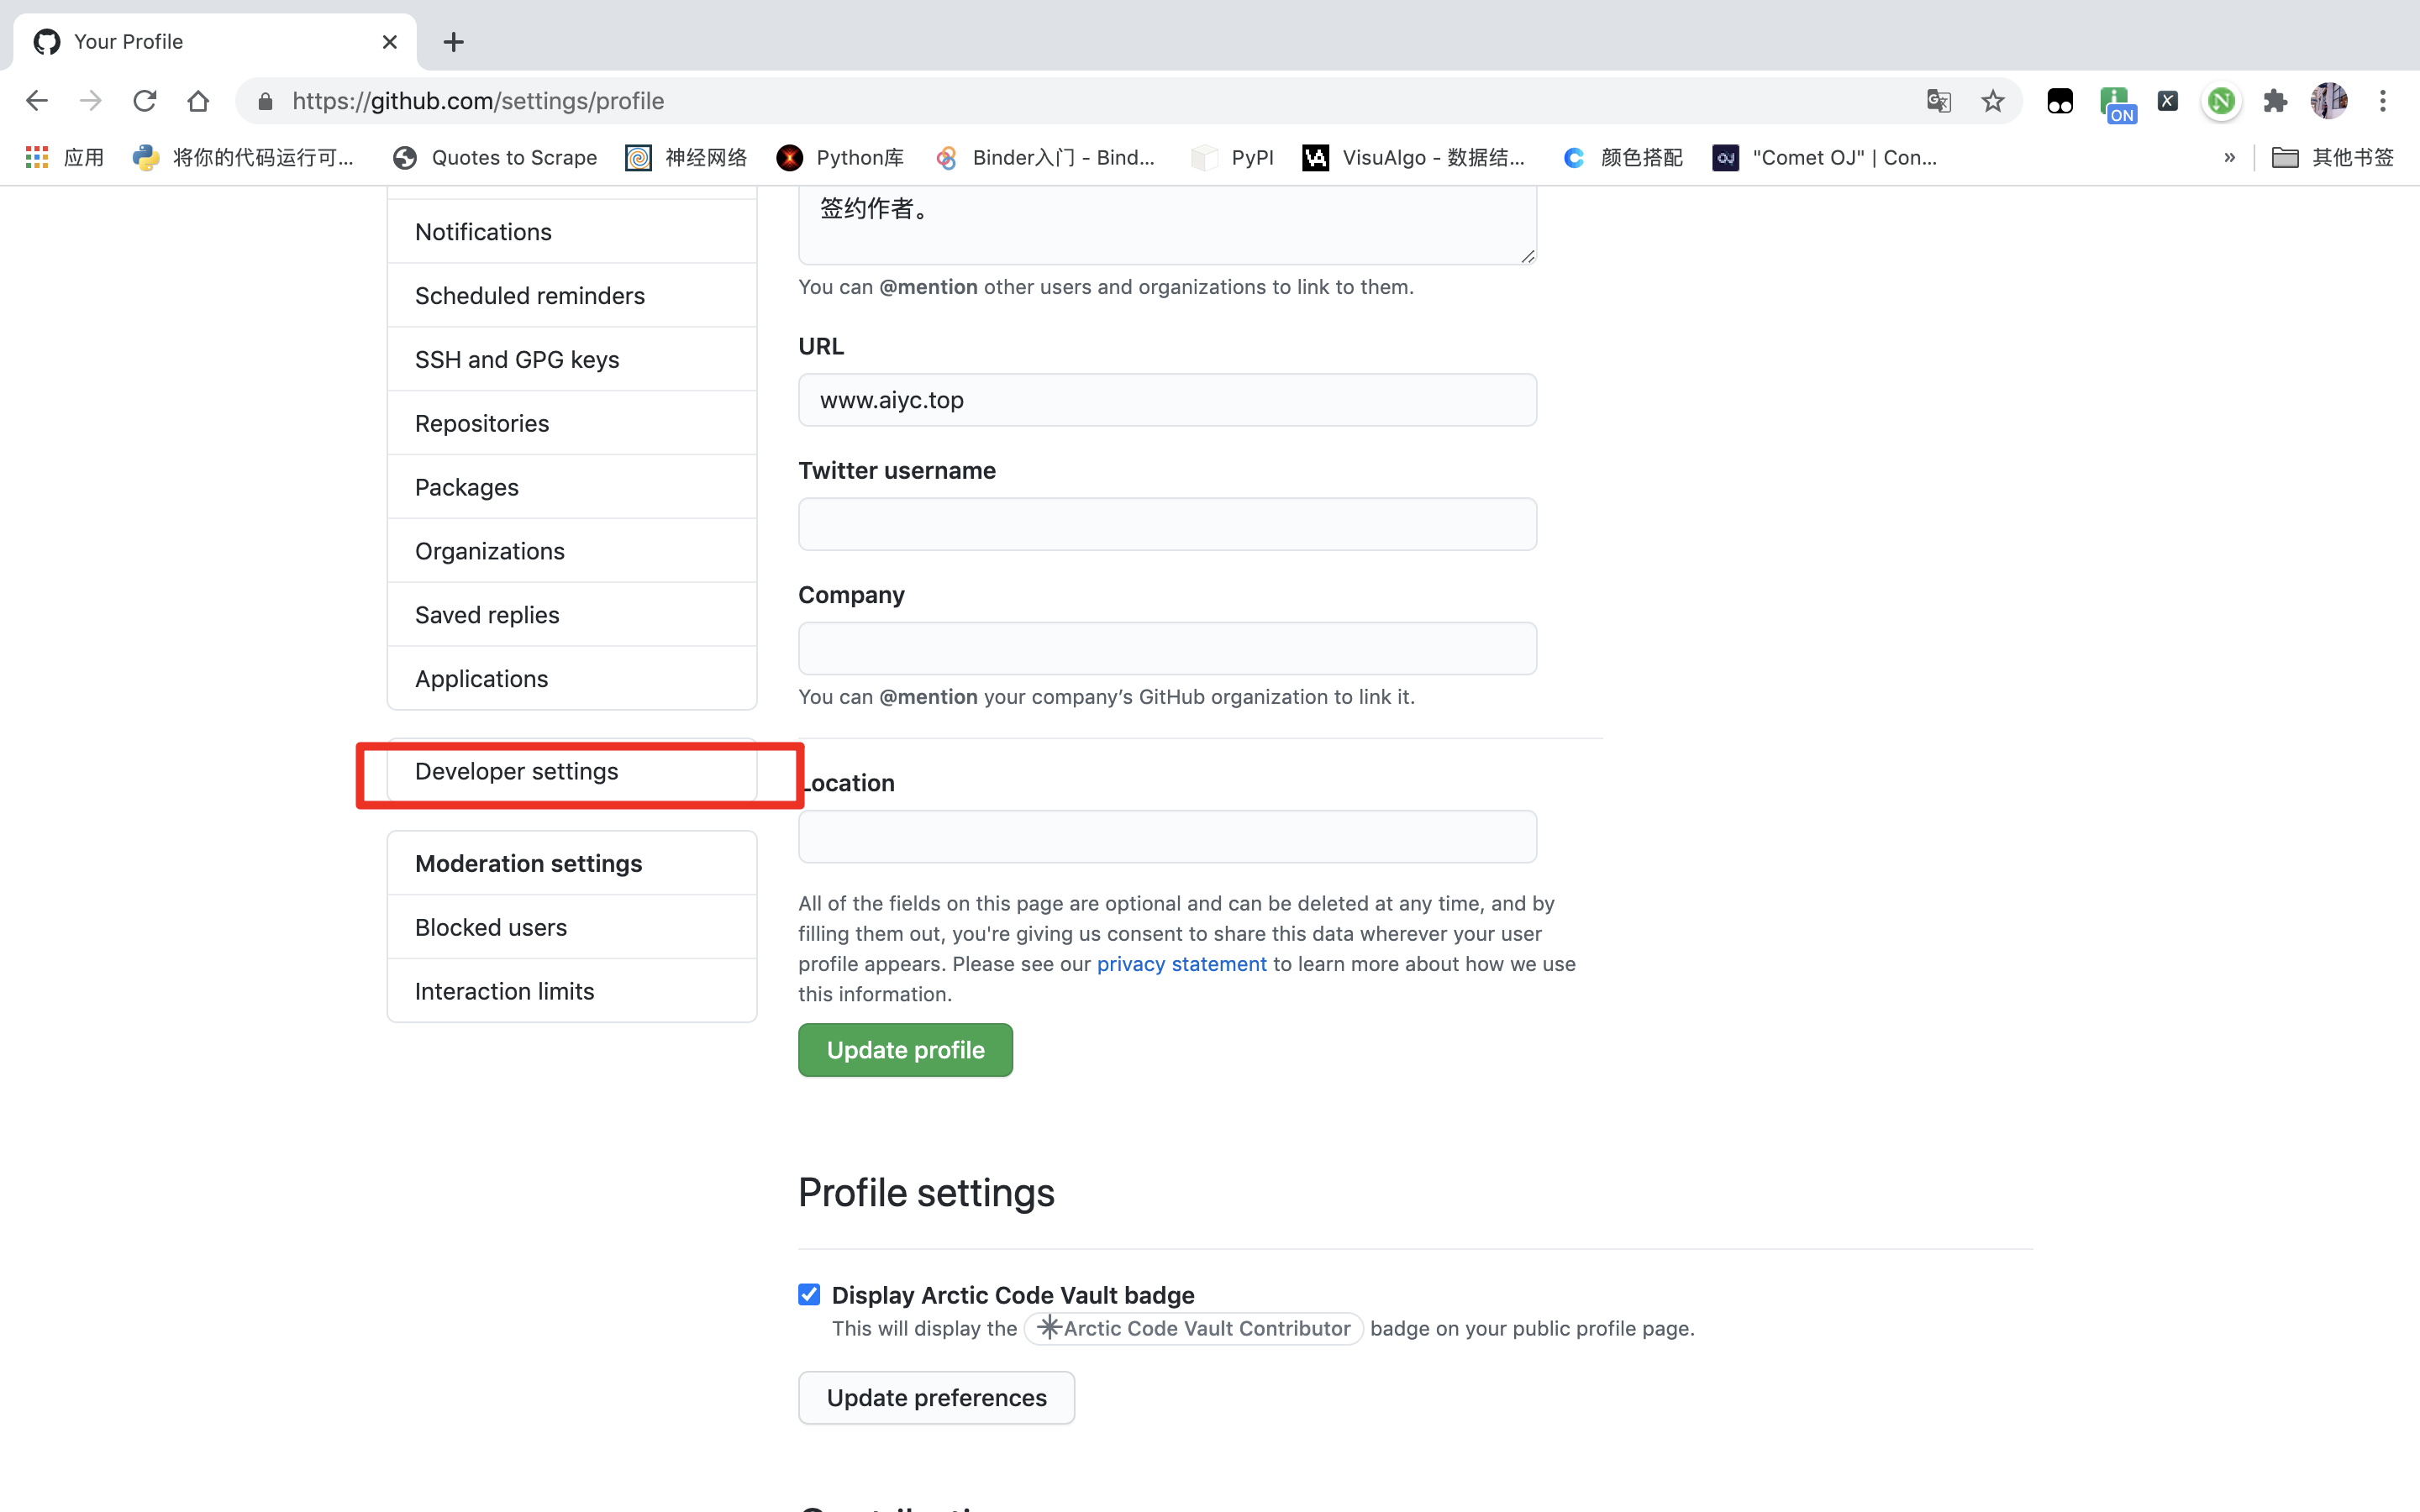Click the home icon in toolbar

point(198,101)
